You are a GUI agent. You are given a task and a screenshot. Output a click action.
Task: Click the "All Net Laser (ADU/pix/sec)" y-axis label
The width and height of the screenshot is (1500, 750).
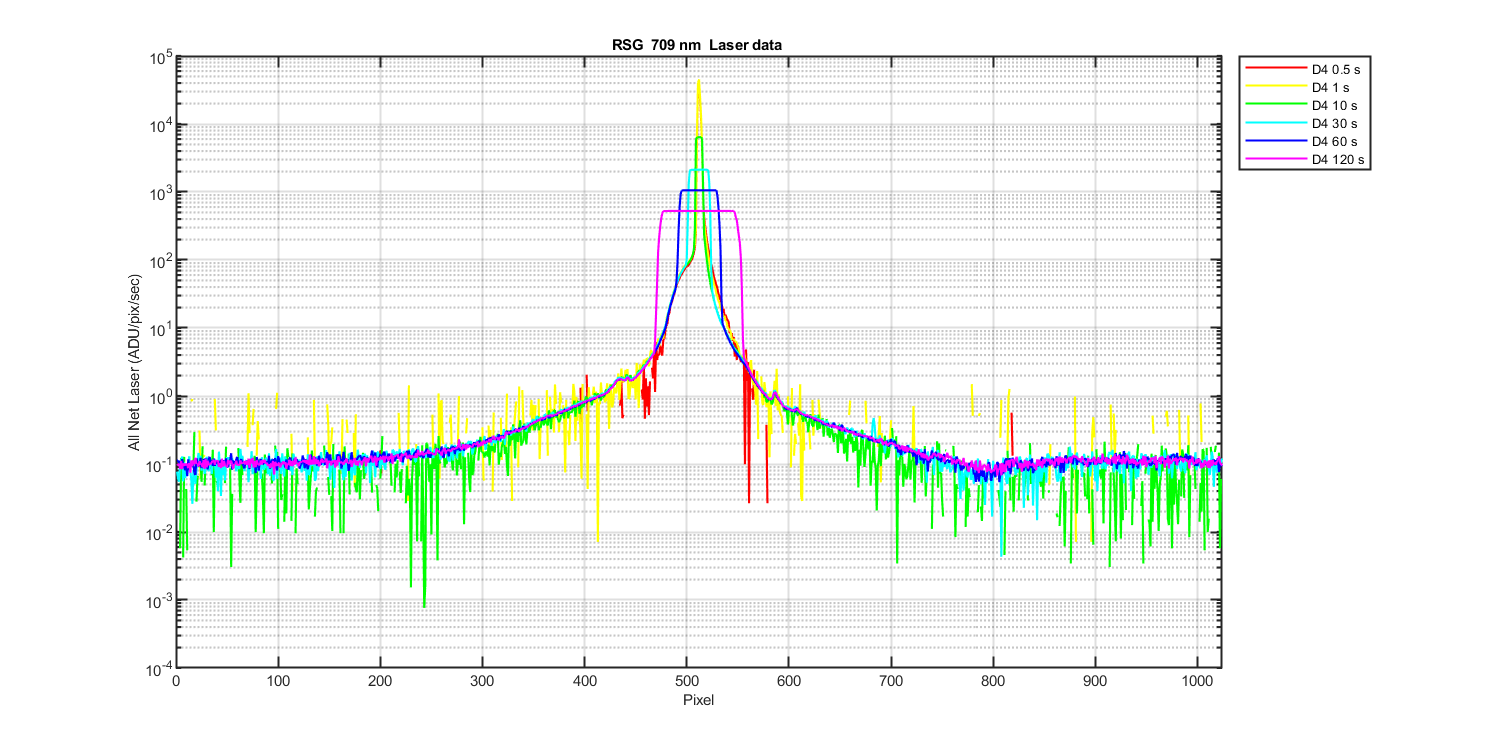pos(134,362)
